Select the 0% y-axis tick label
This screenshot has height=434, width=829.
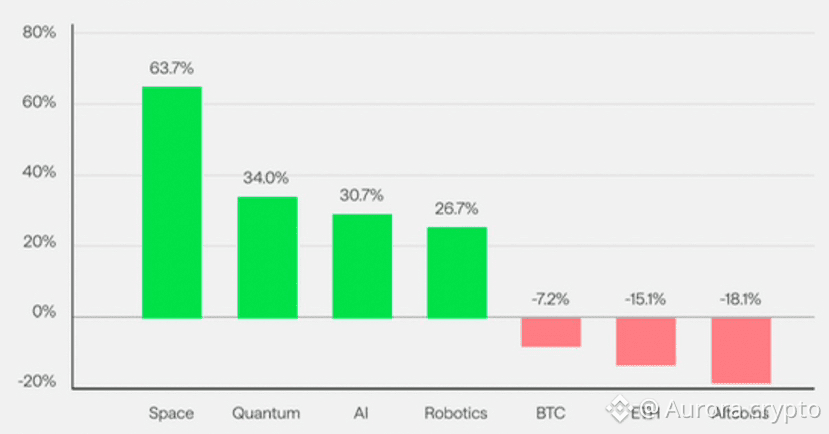(x=43, y=315)
